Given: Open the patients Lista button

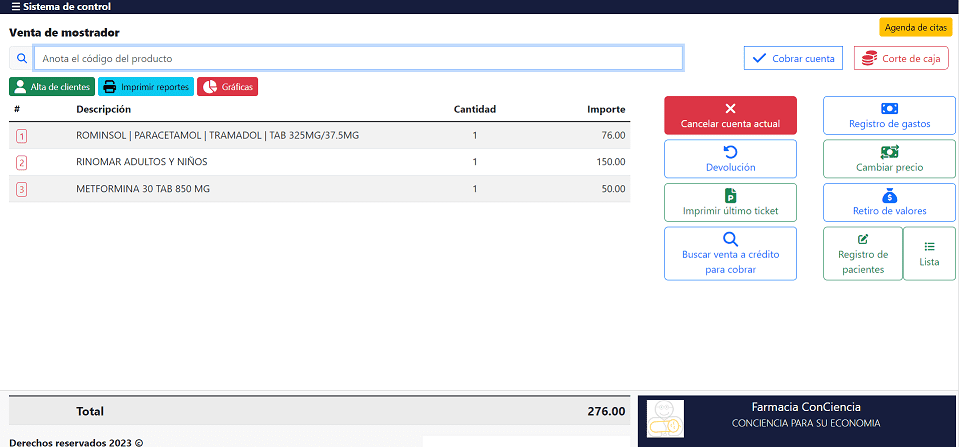Looking at the screenshot, I should [x=929, y=253].
